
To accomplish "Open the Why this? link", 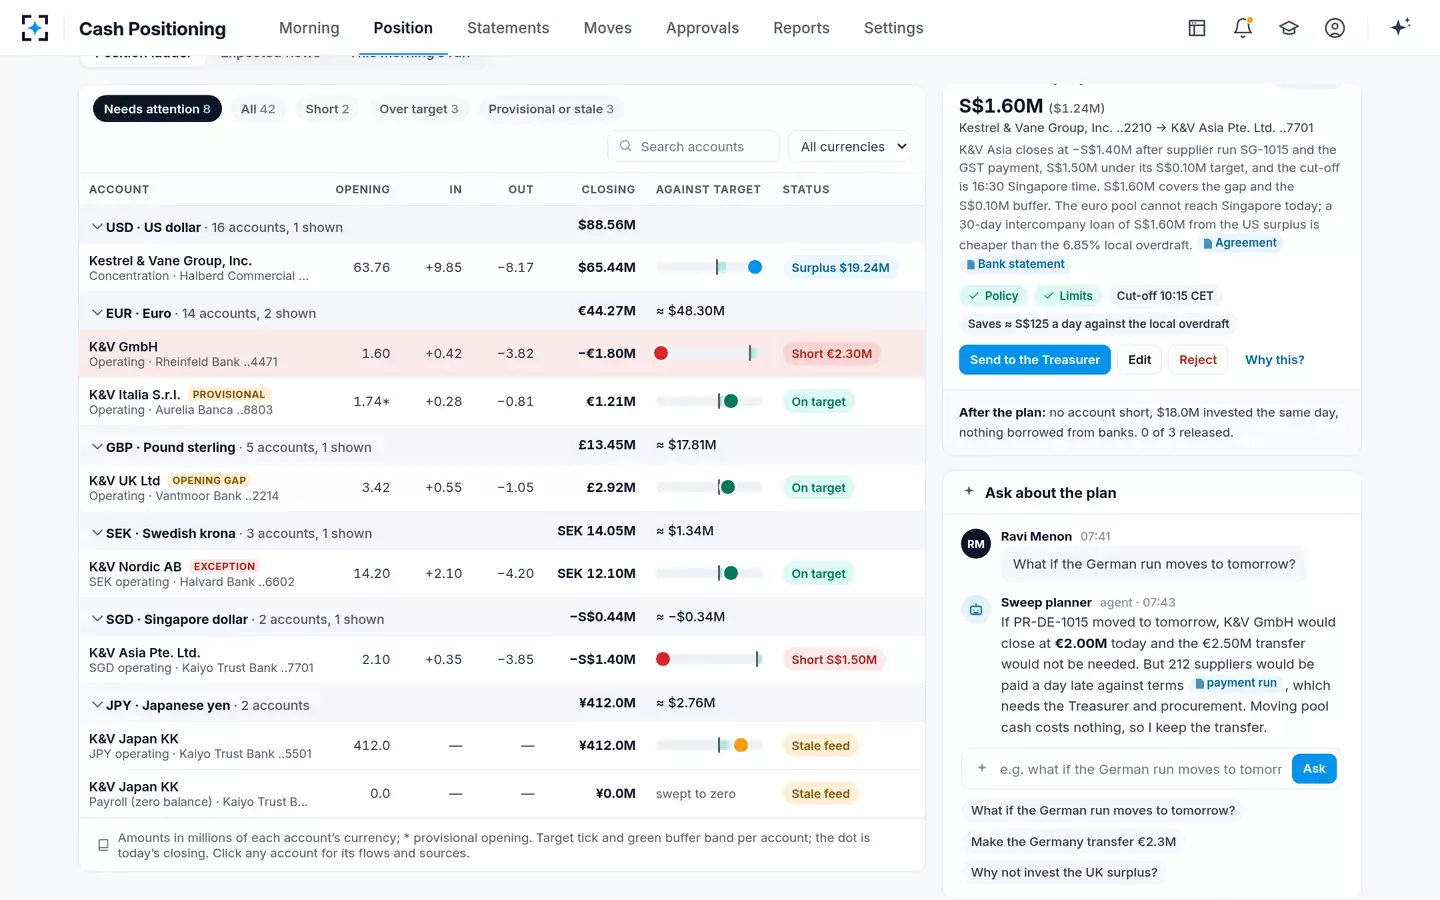I will click(1275, 360).
